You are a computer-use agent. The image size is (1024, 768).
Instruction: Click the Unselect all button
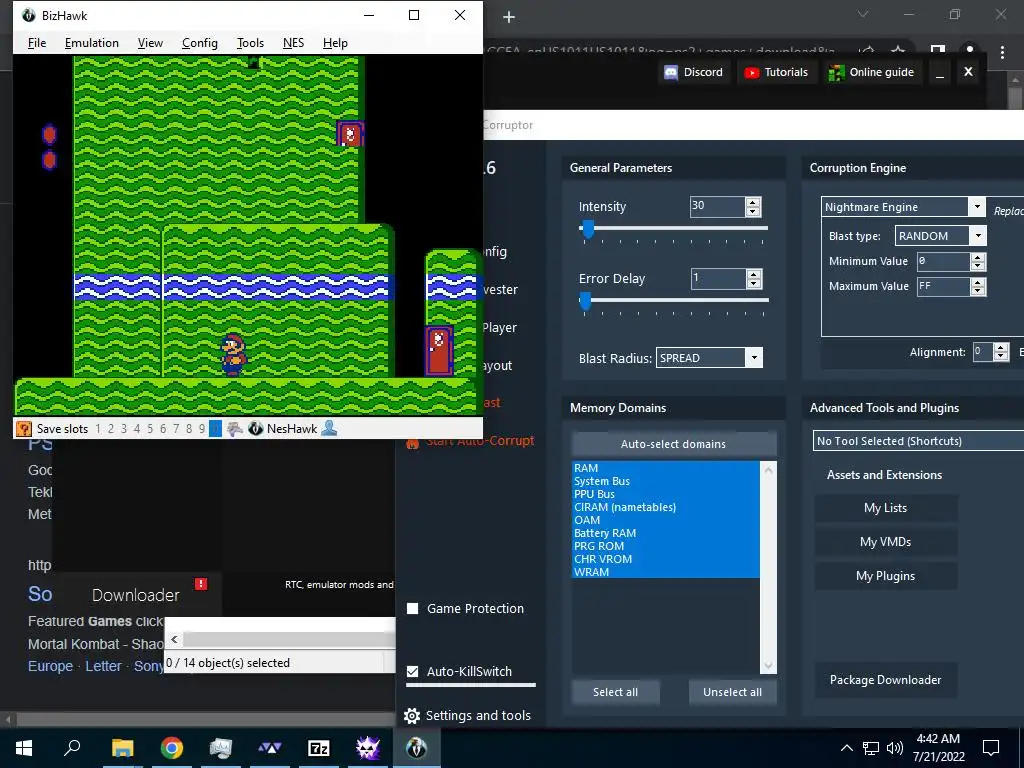(x=732, y=692)
